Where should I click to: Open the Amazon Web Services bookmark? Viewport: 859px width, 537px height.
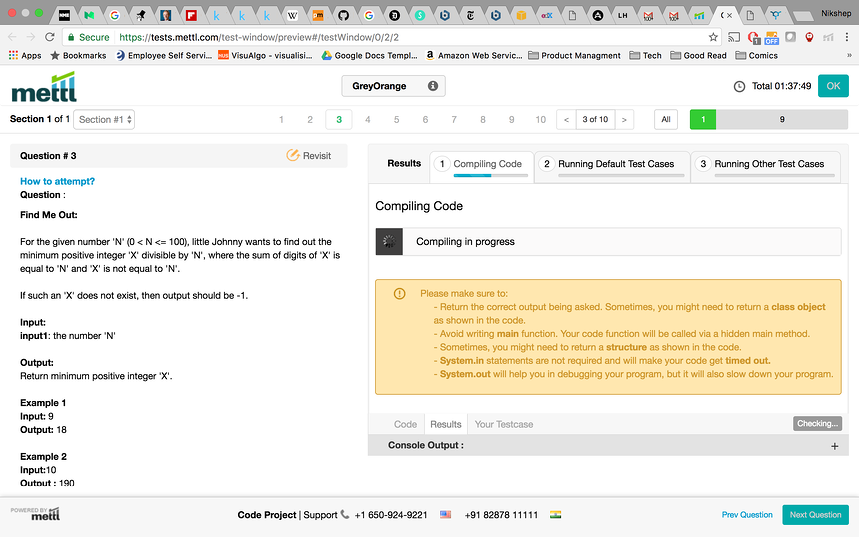pyautogui.click(x=474, y=55)
